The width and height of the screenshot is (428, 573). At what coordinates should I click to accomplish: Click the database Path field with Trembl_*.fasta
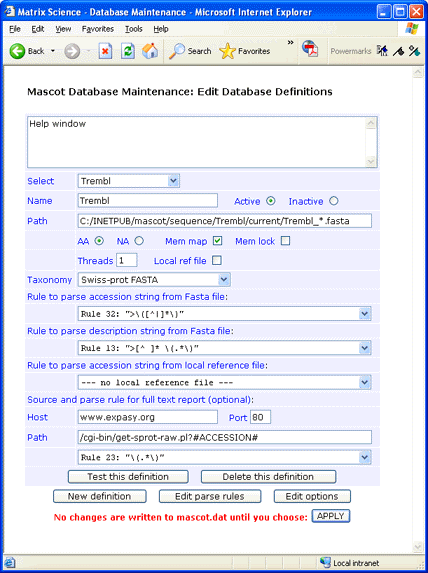[225, 221]
